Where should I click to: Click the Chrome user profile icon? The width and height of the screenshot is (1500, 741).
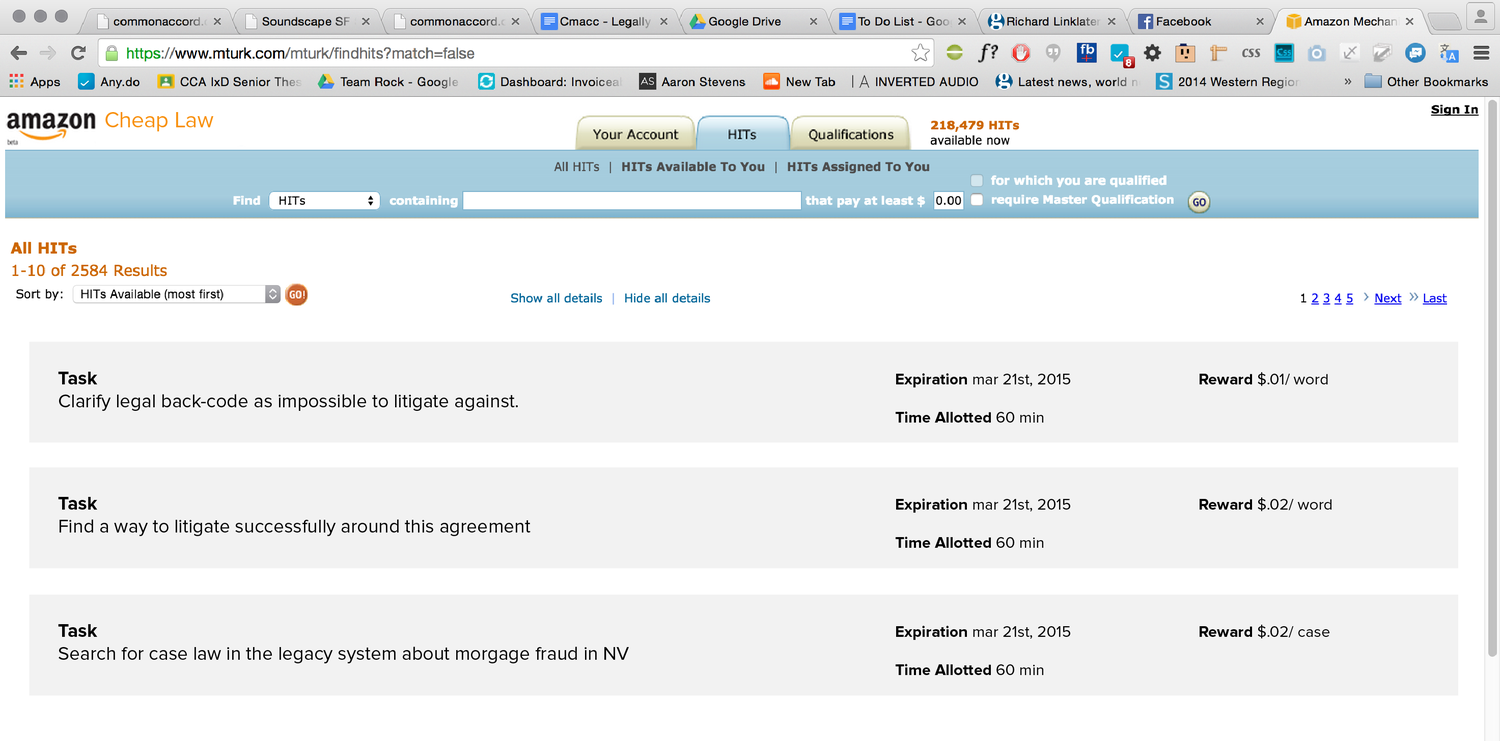1480,15
